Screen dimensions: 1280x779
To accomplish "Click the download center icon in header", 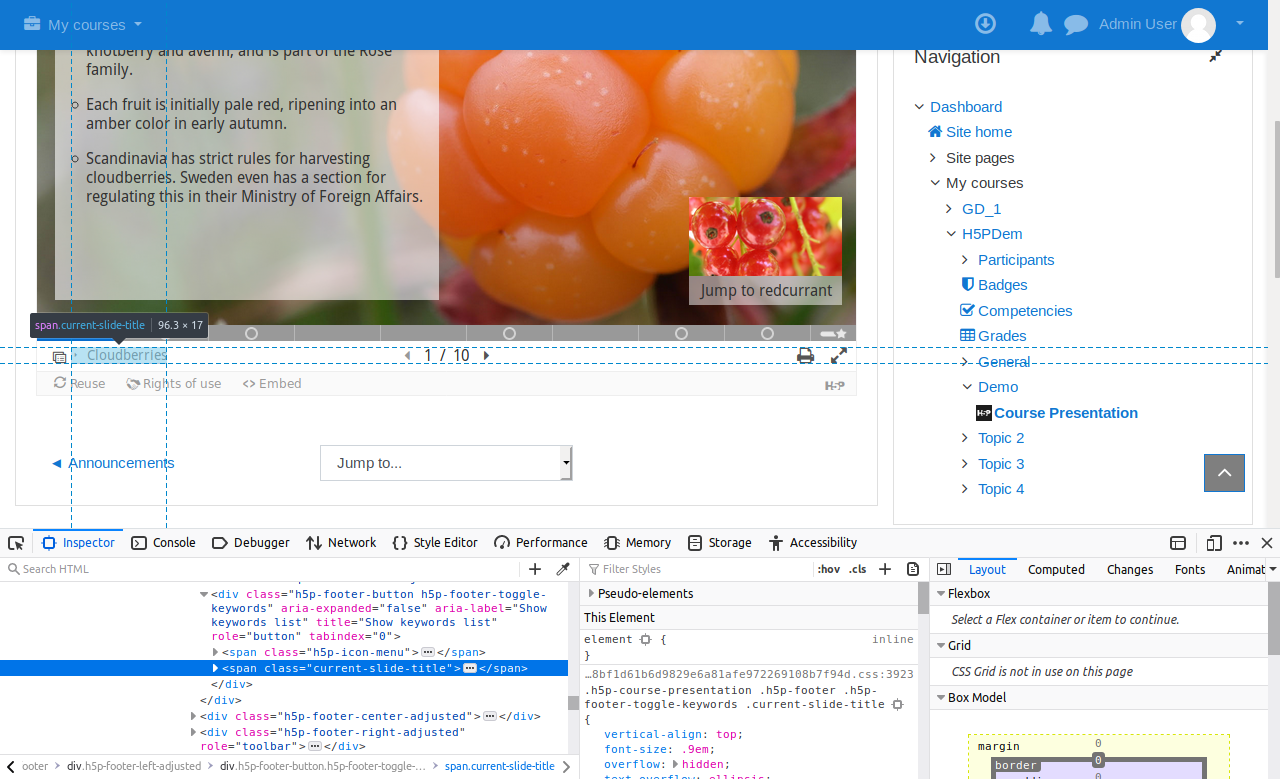I will pyautogui.click(x=985, y=24).
